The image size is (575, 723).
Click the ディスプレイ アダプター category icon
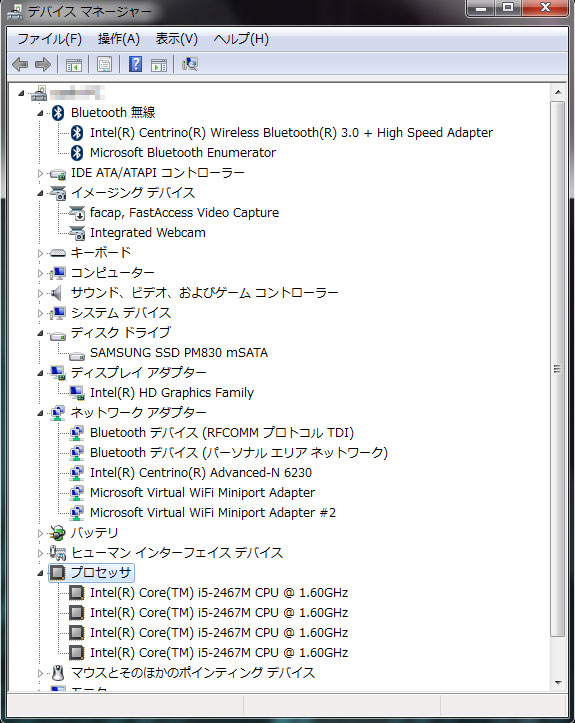coord(58,373)
